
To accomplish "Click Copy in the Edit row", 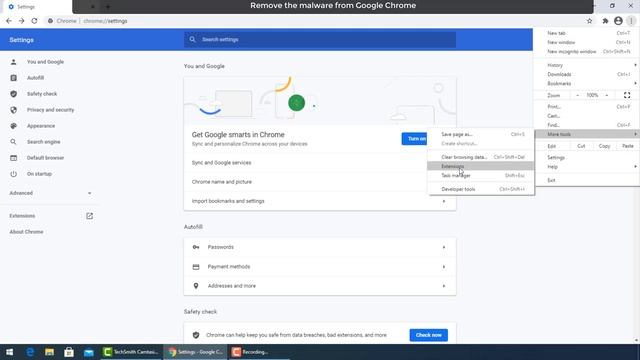I will point(604,146).
